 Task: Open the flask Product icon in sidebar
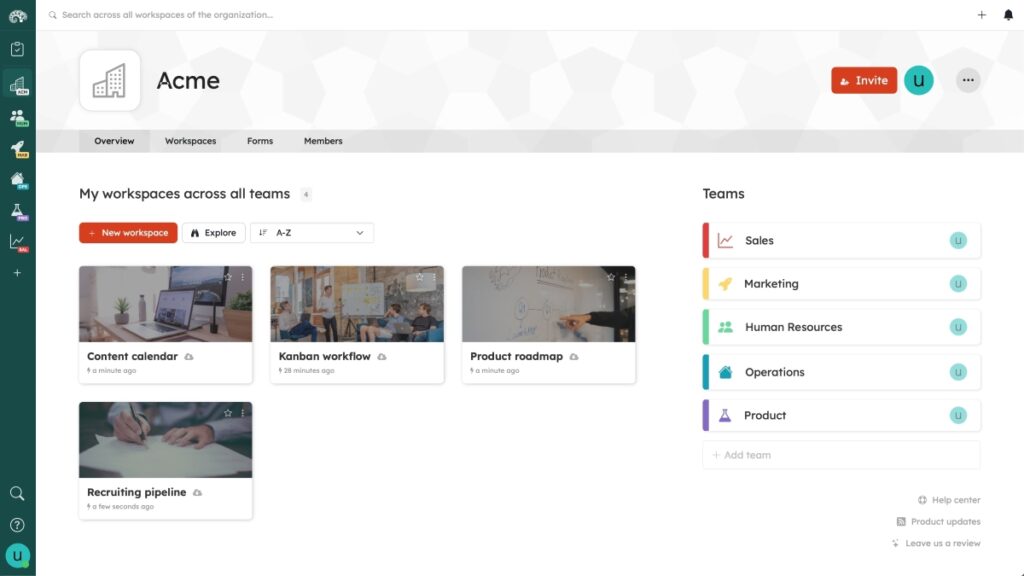[18, 211]
